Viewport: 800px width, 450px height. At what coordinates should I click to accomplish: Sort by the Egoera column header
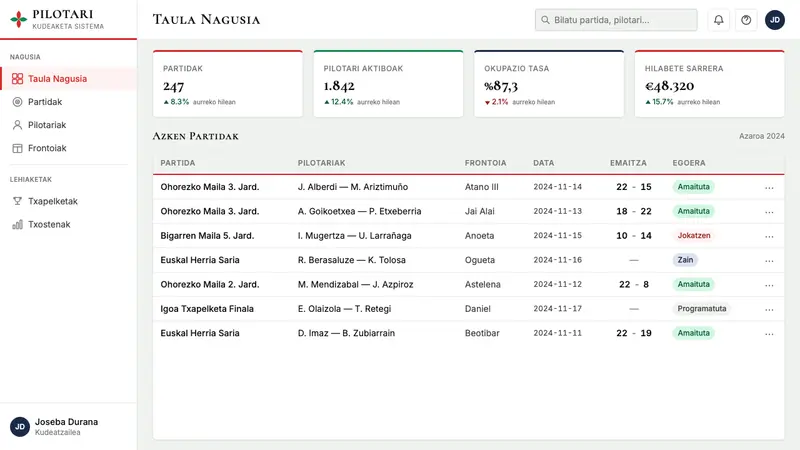click(x=689, y=163)
